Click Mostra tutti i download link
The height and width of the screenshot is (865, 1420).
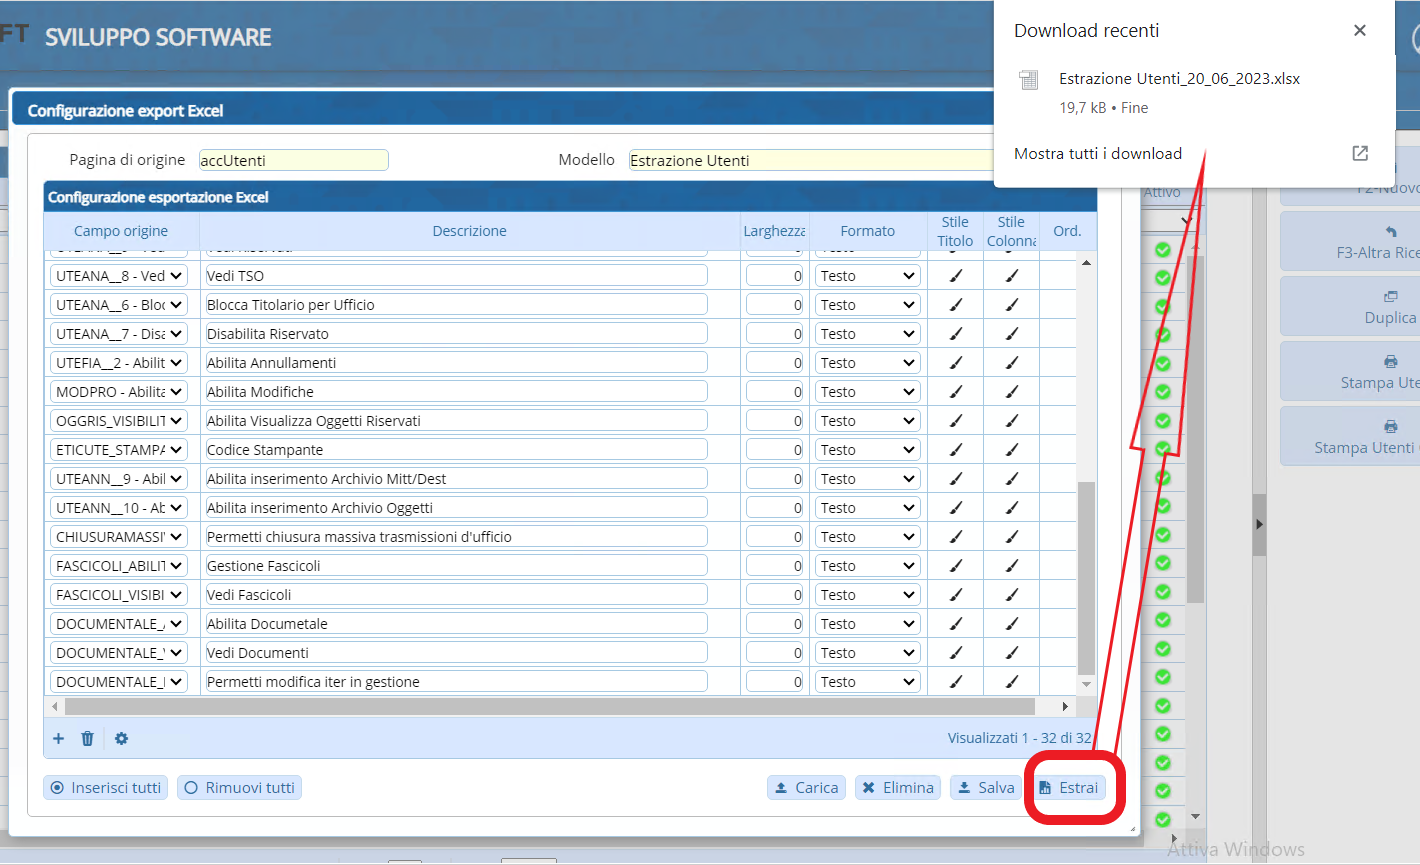coord(1097,153)
